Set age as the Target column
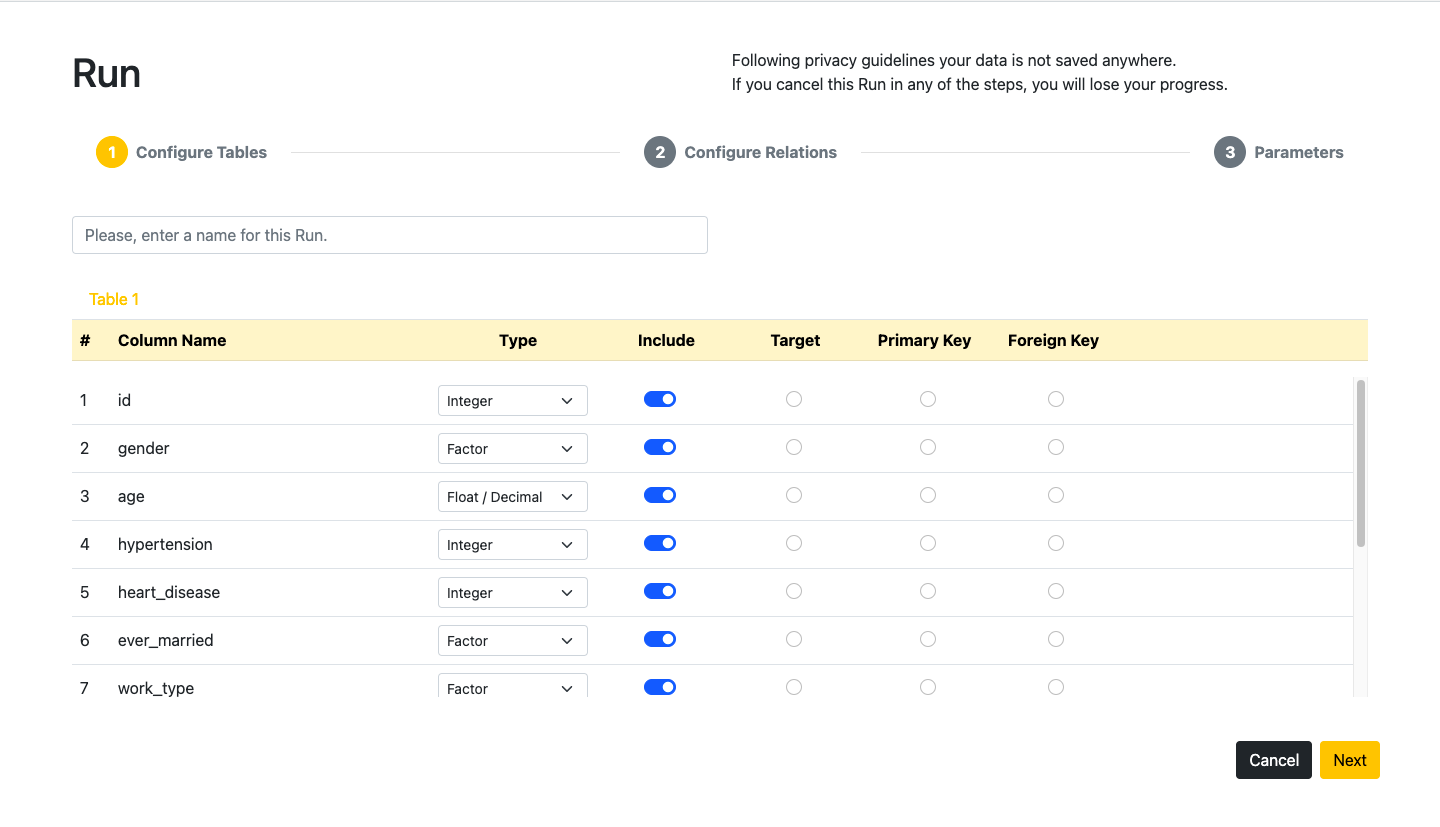This screenshot has height=827, width=1440. [794, 495]
